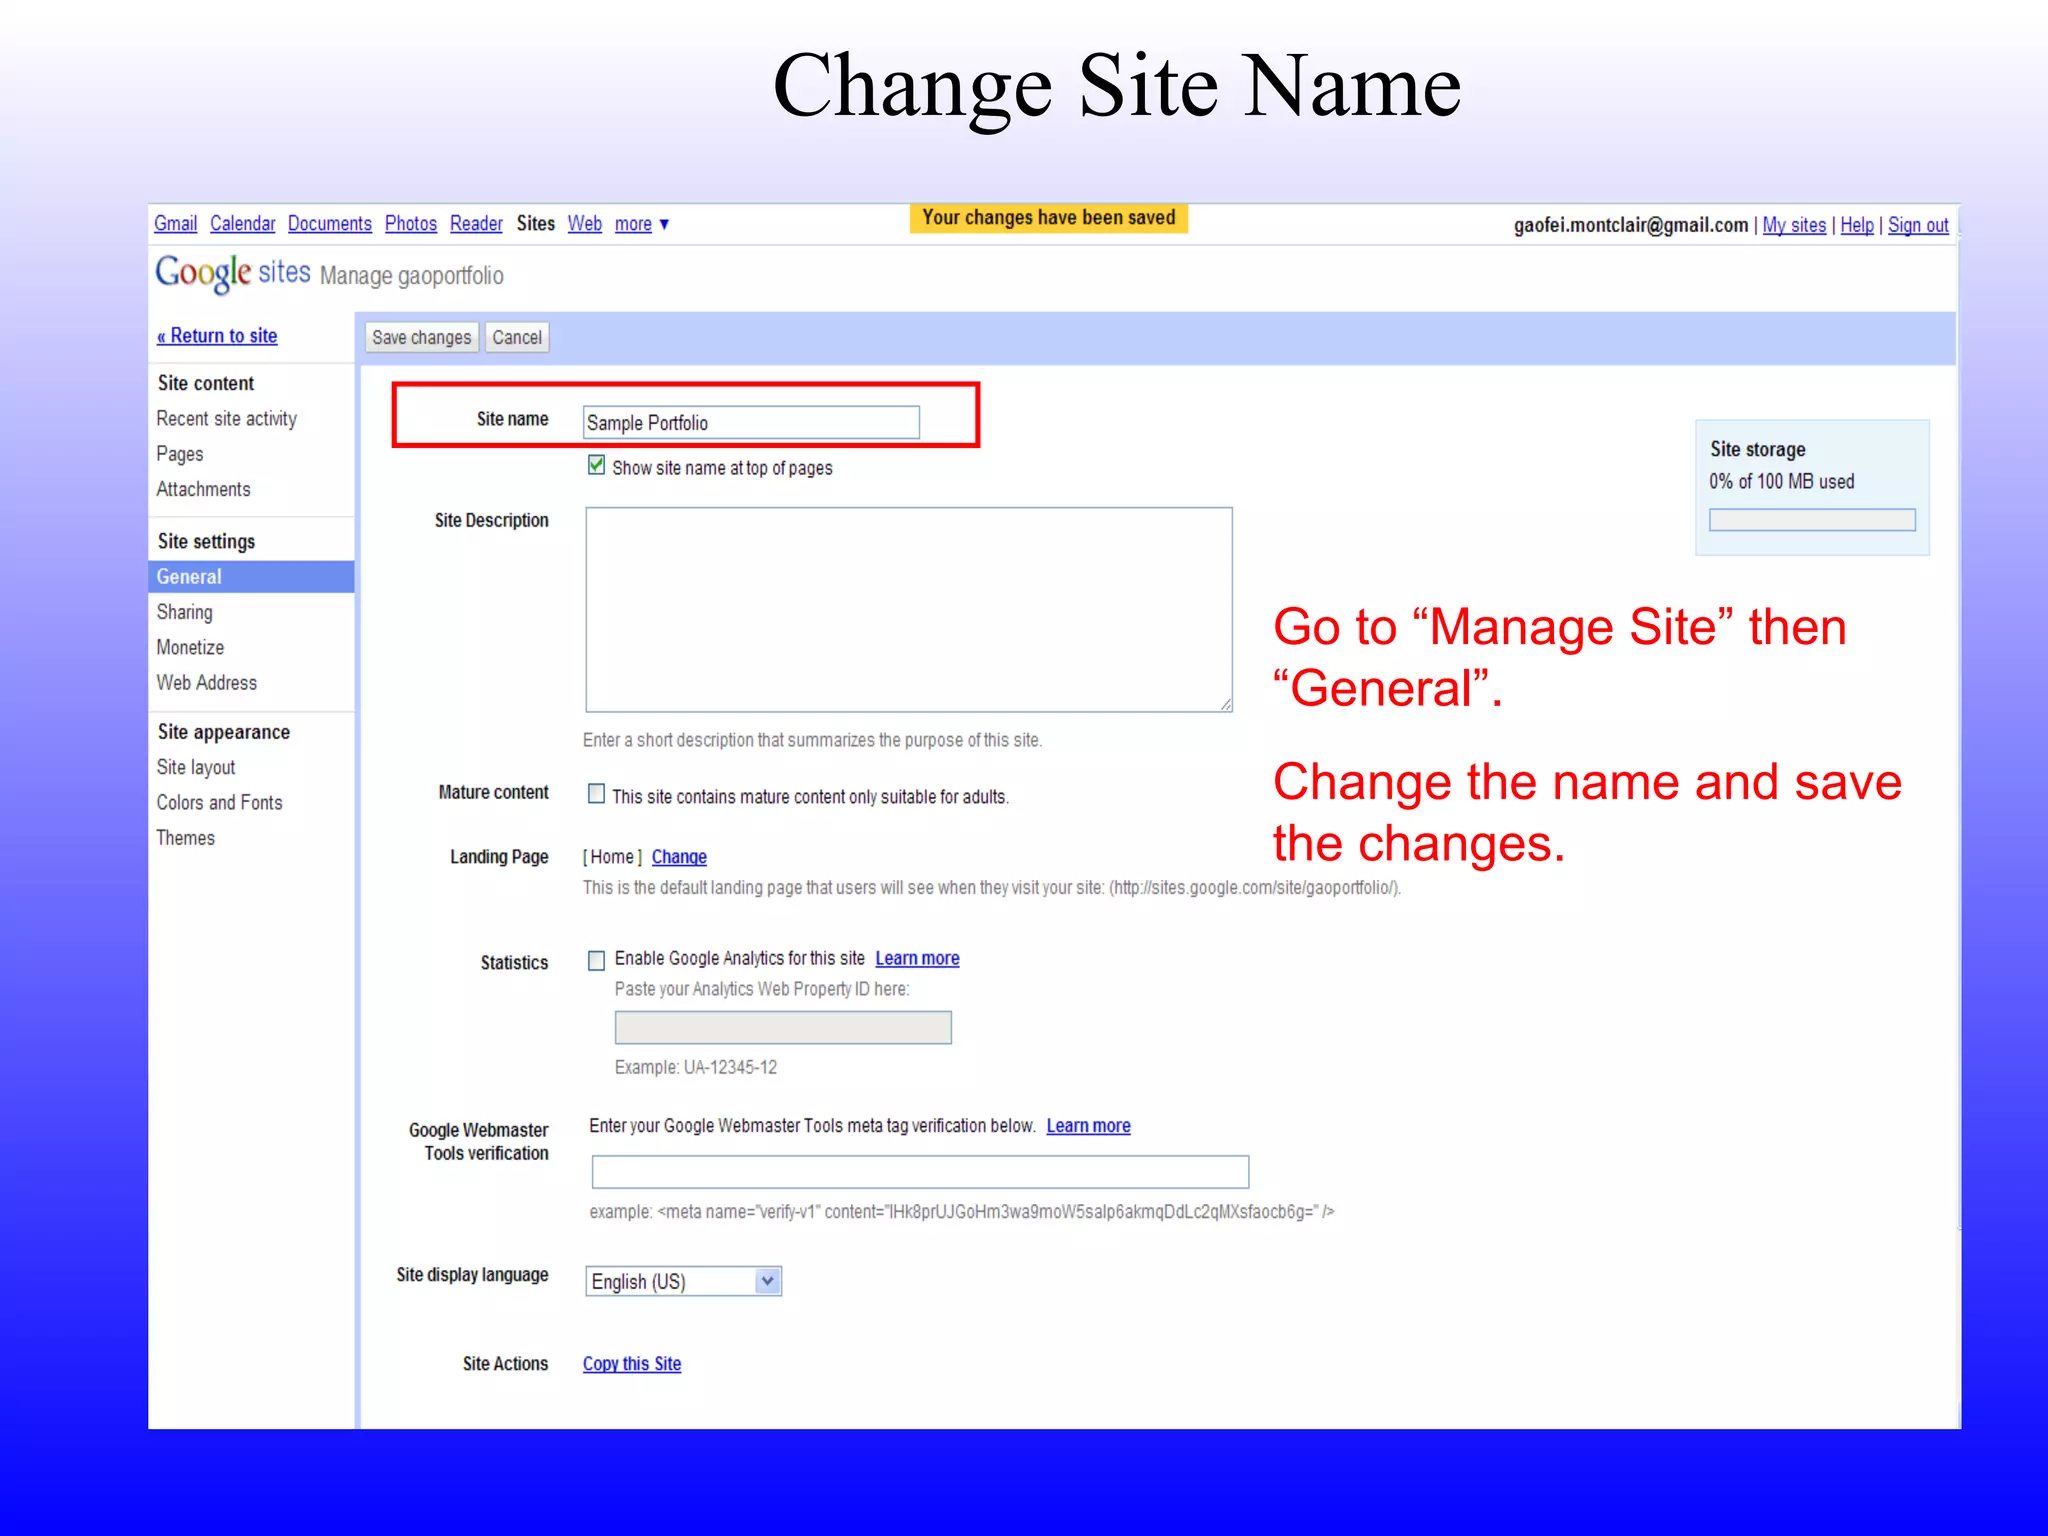This screenshot has width=2048, height=1536.
Task: Click the 'Example: UA-12345-12' text
Action: click(696, 1067)
